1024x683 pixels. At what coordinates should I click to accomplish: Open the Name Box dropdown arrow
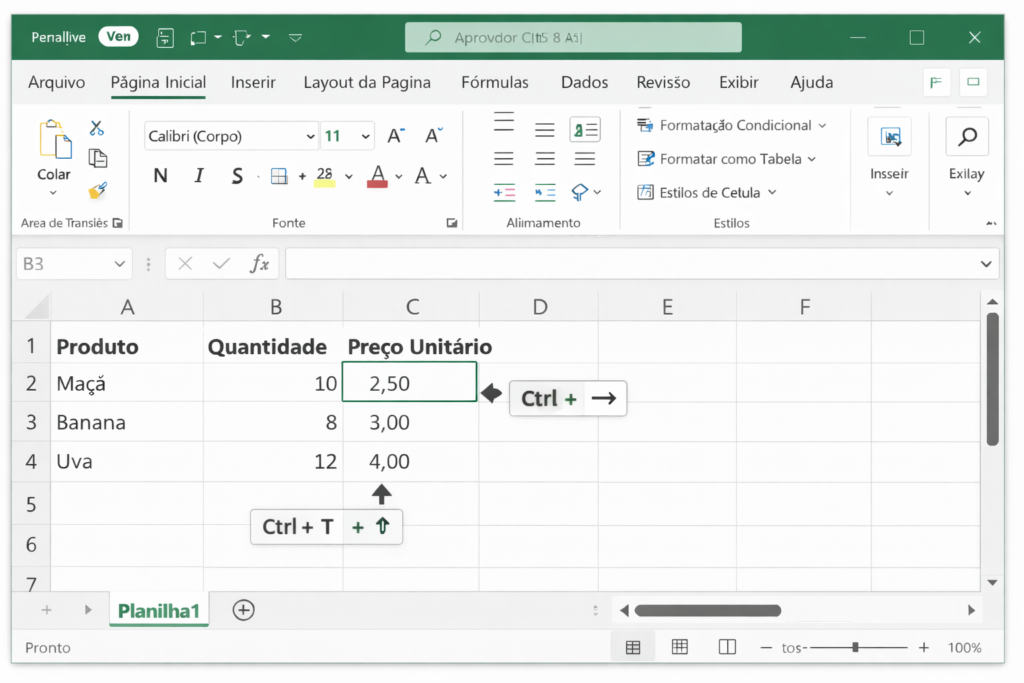tap(120, 264)
